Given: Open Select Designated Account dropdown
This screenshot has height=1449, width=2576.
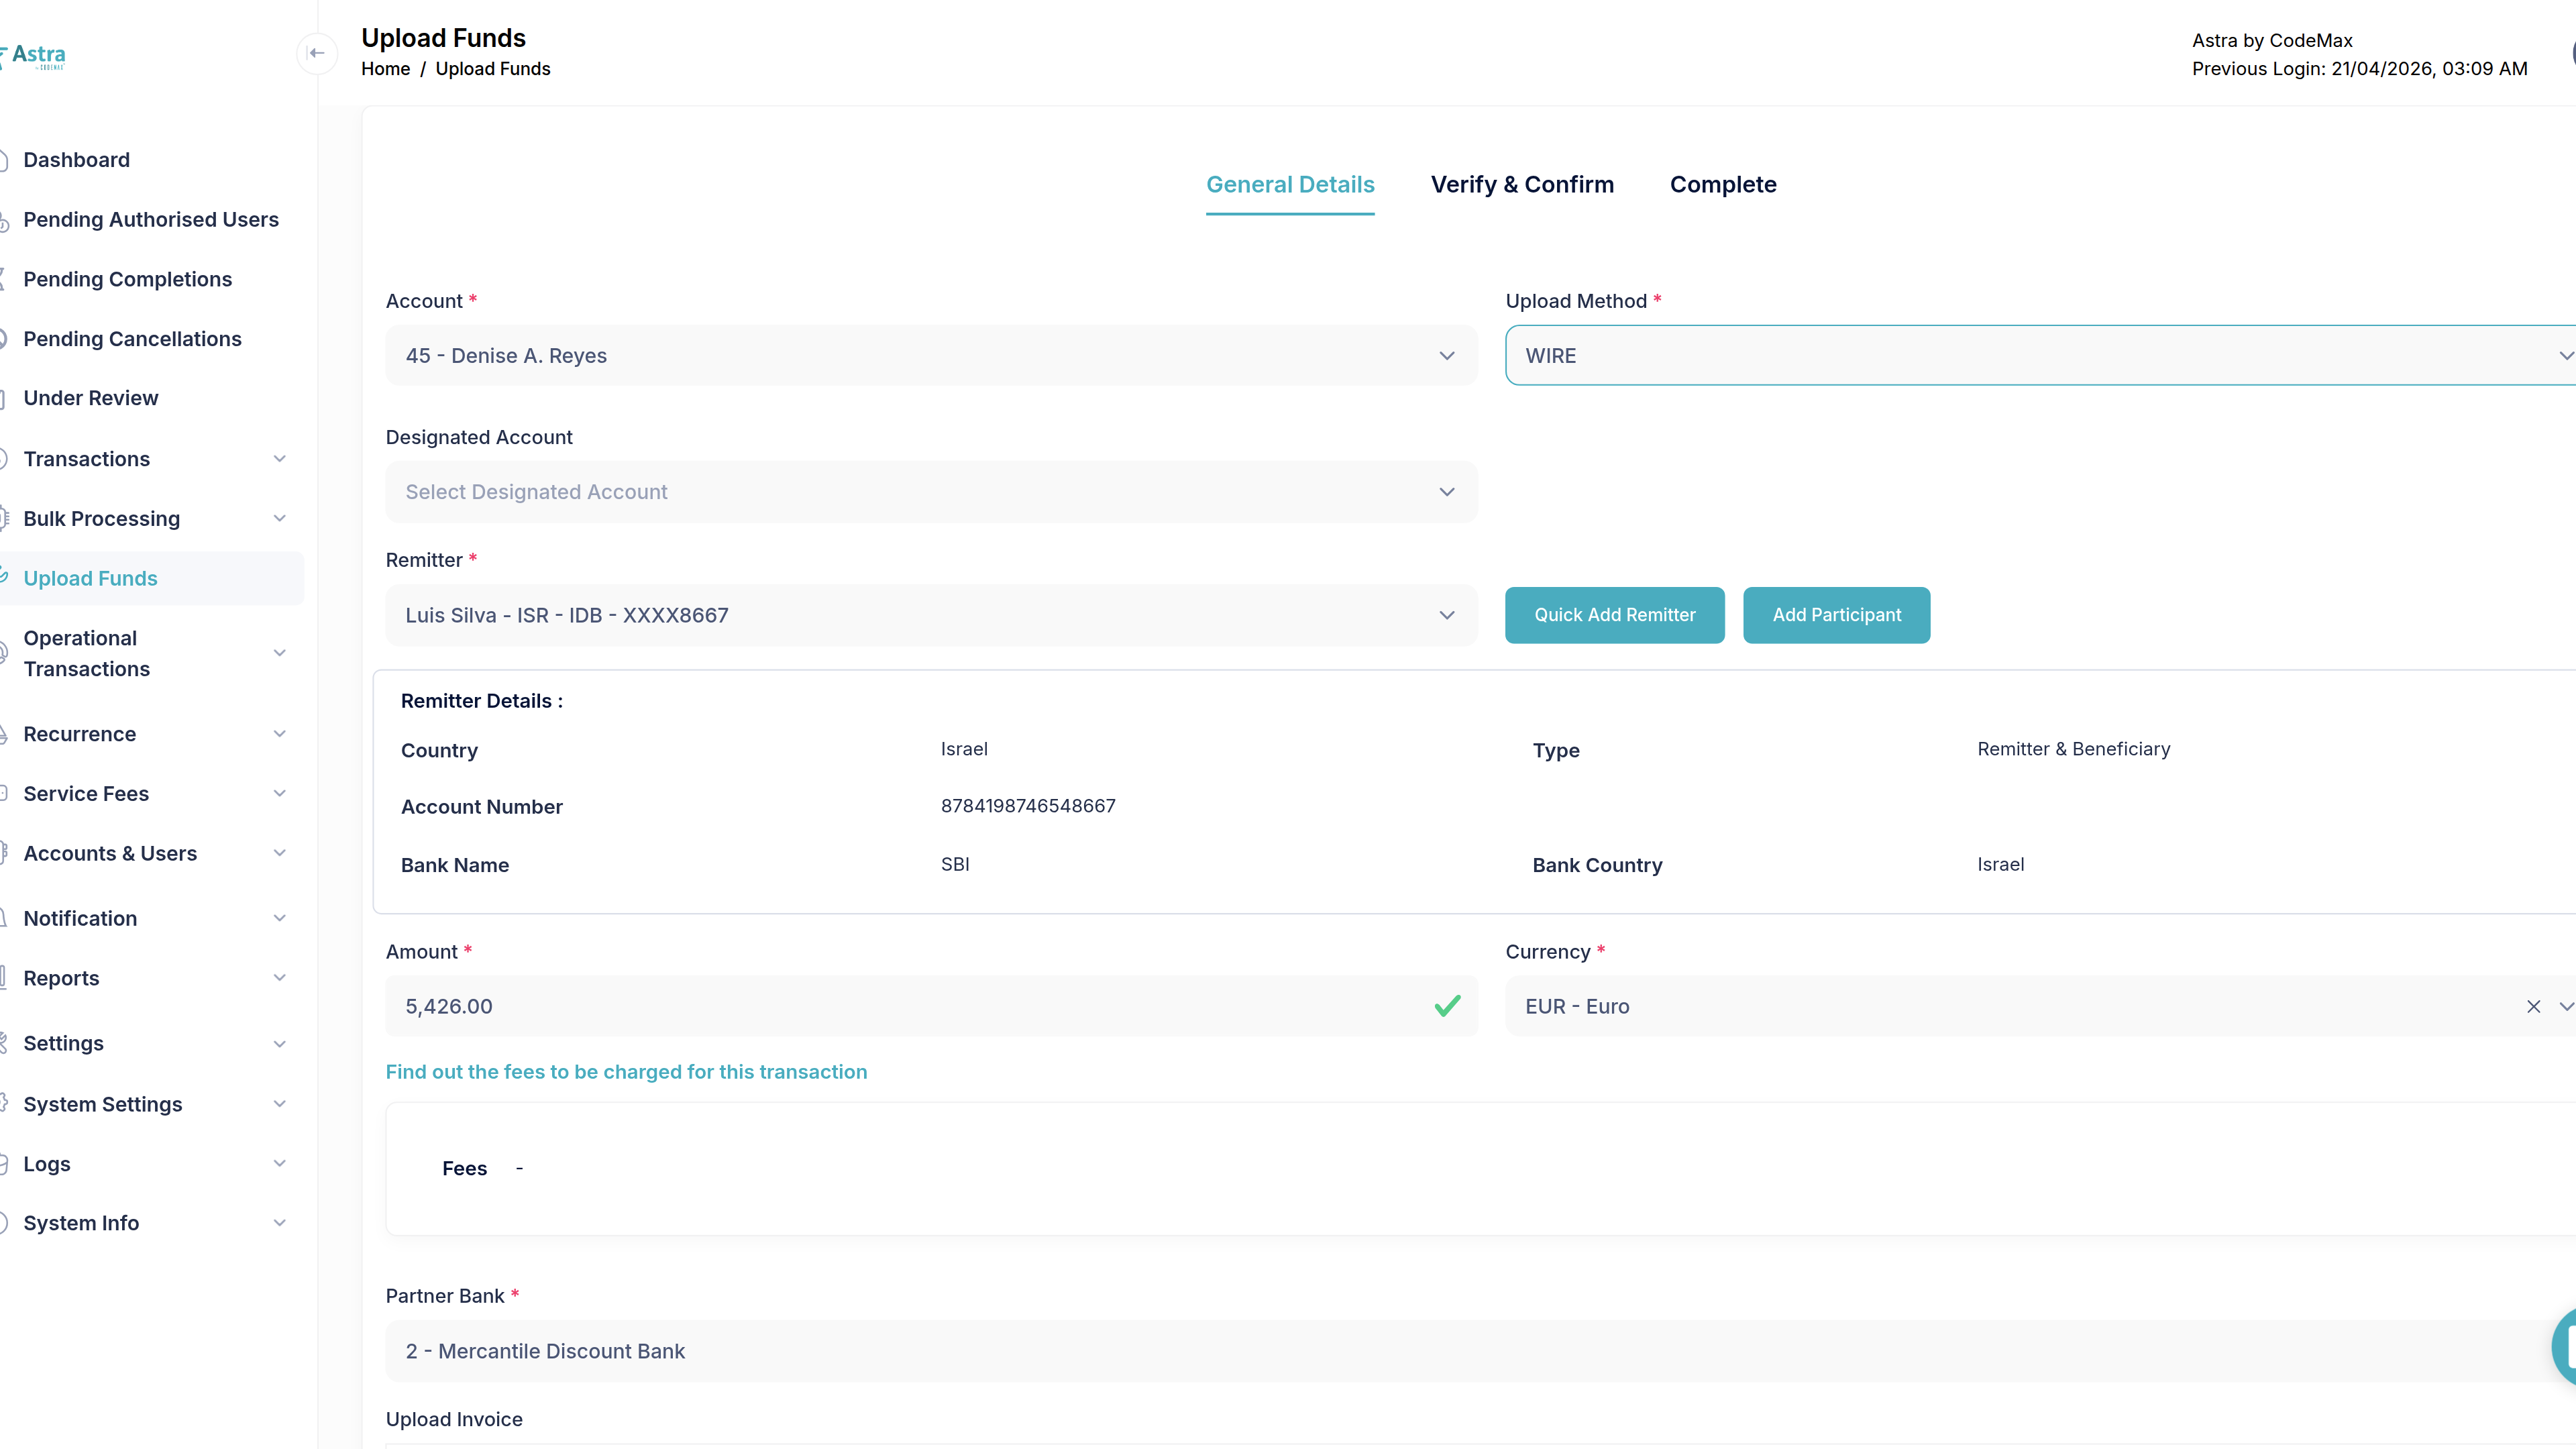Looking at the screenshot, I should [x=931, y=492].
